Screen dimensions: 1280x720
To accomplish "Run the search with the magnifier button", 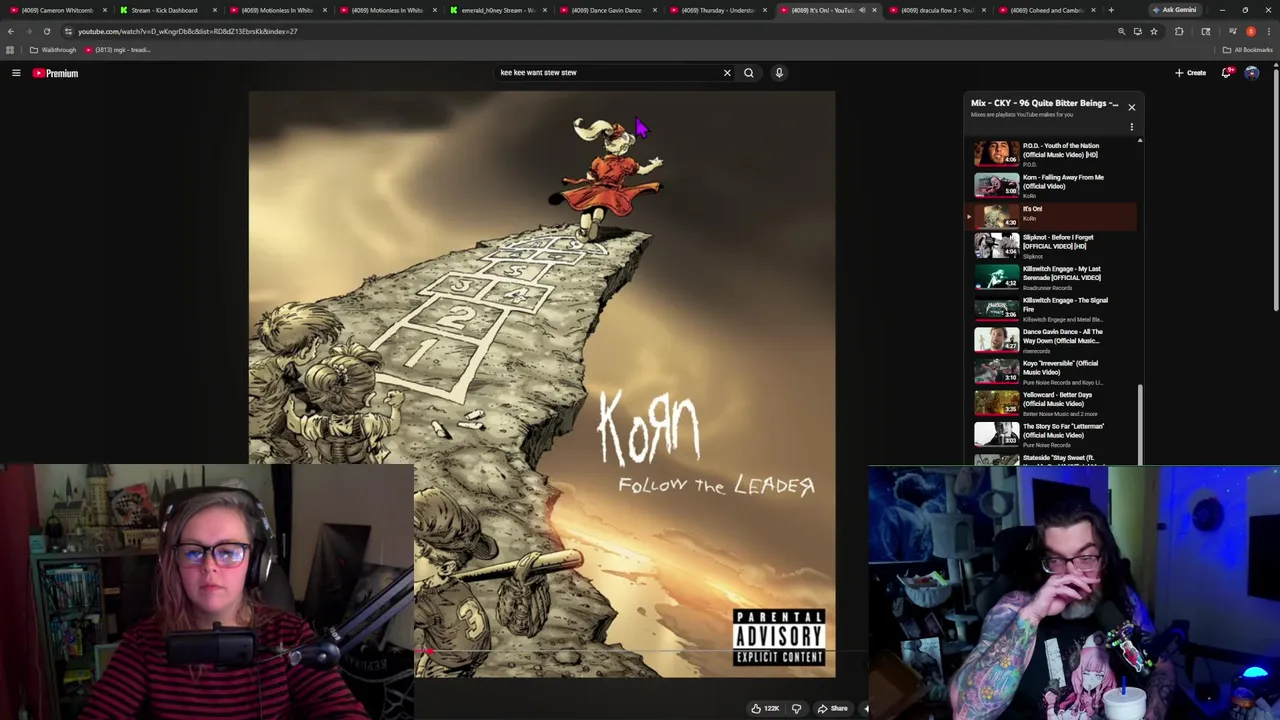I will tap(748, 73).
